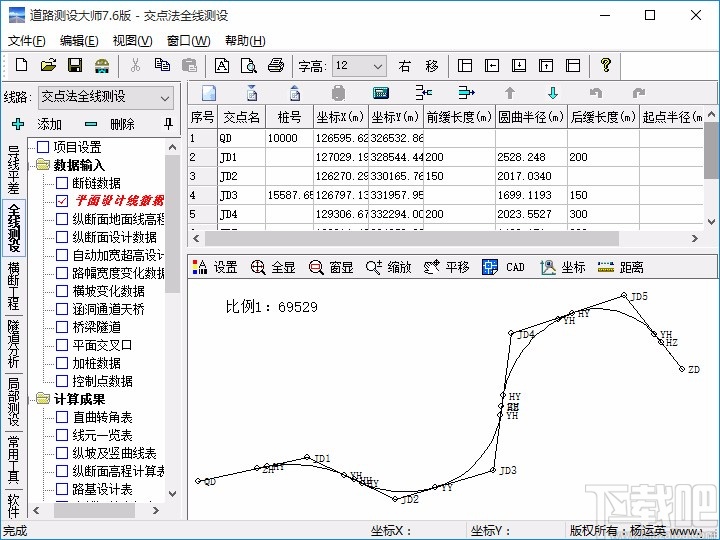Click the 添加 add button
The image size is (720, 540).
(x=37, y=124)
